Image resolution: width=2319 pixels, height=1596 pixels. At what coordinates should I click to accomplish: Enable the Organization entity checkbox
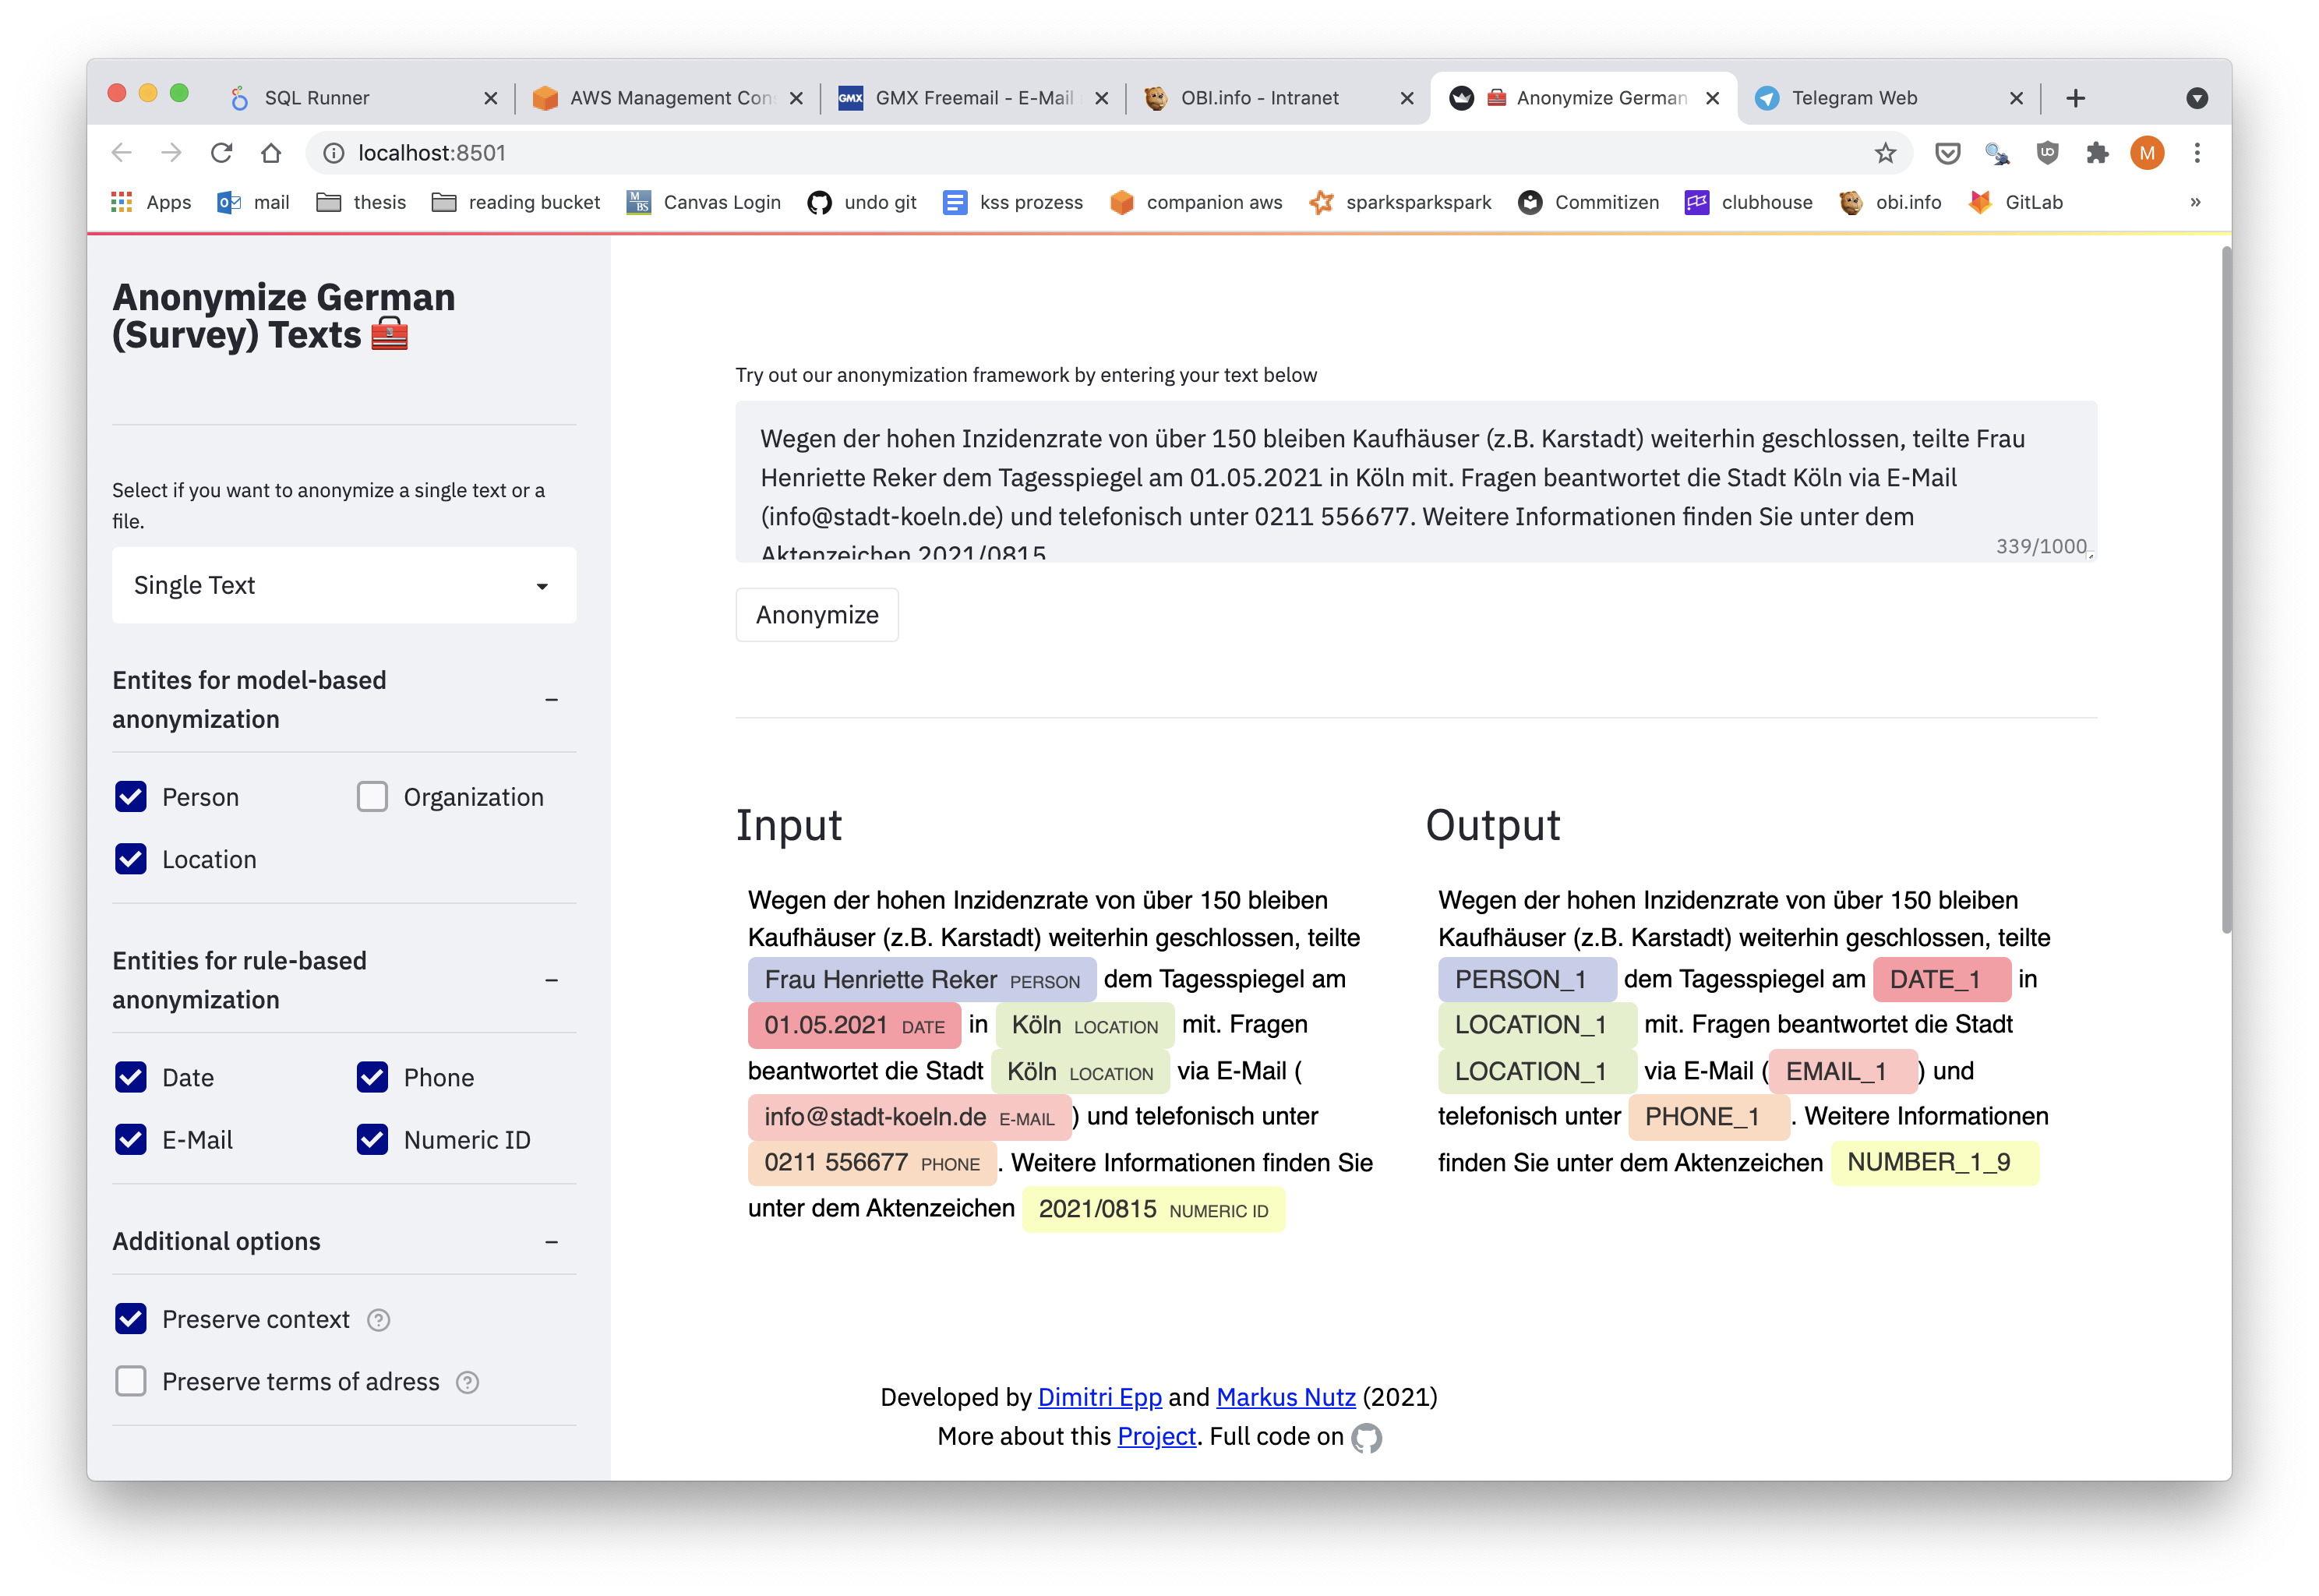(x=372, y=797)
